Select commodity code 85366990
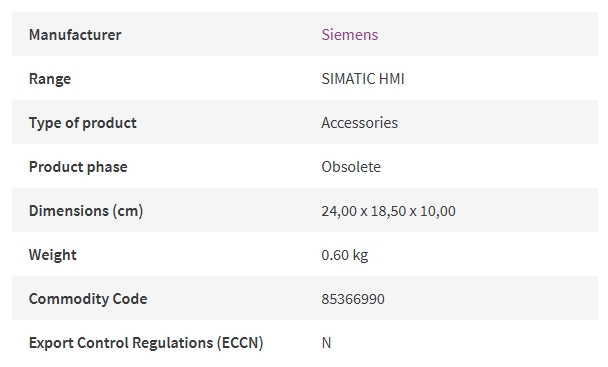This screenshot has width=608, height=367. pyautogui.click(x=353, y=299)
